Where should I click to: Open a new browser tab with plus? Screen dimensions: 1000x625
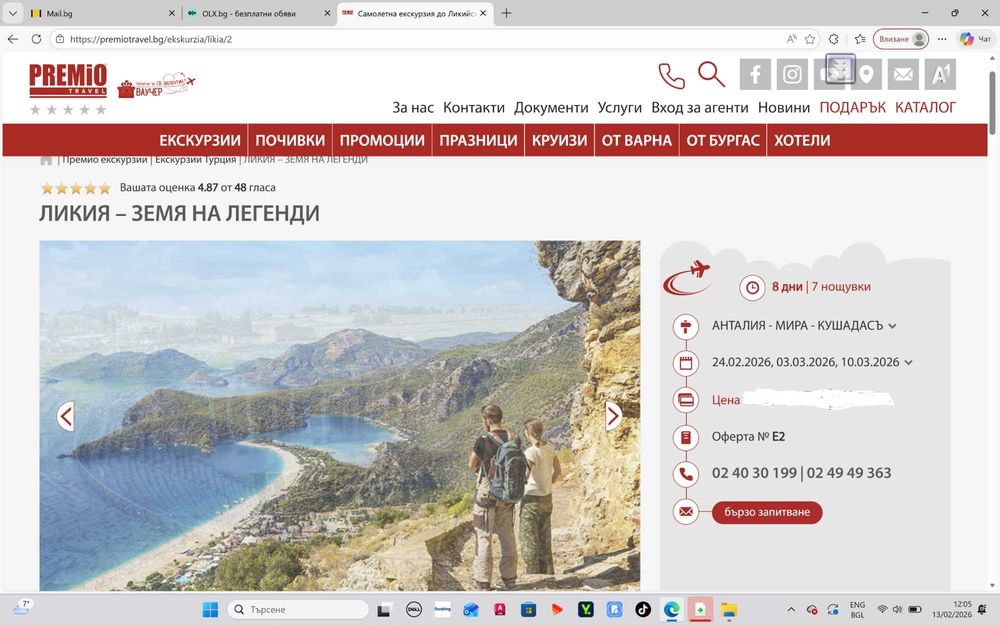click(506, 13)
